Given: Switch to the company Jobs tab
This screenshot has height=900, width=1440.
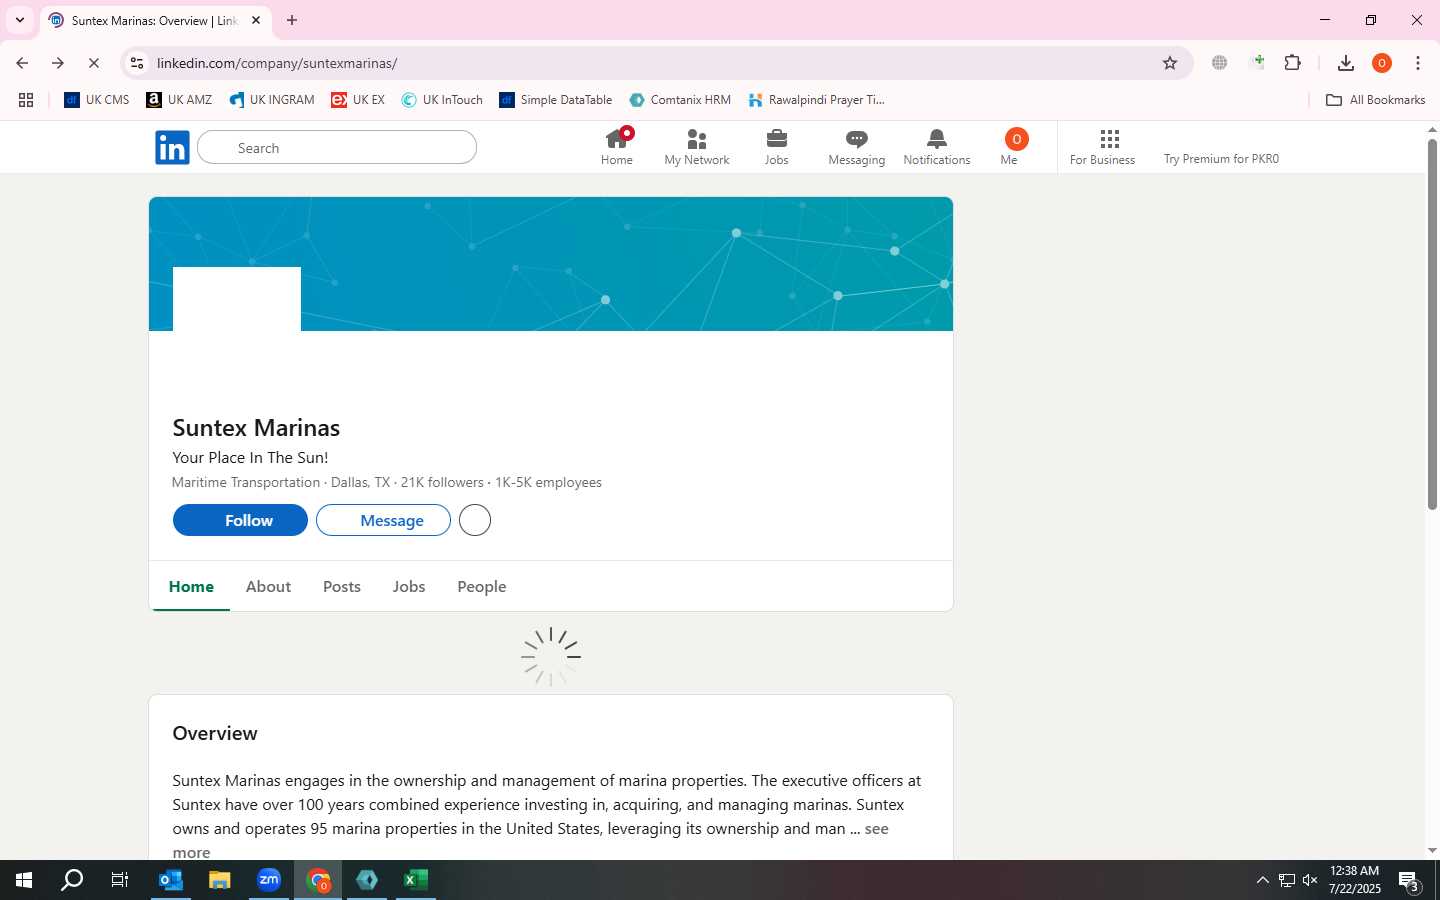Looking at the screenshot, I should click(x=409, y=587).
